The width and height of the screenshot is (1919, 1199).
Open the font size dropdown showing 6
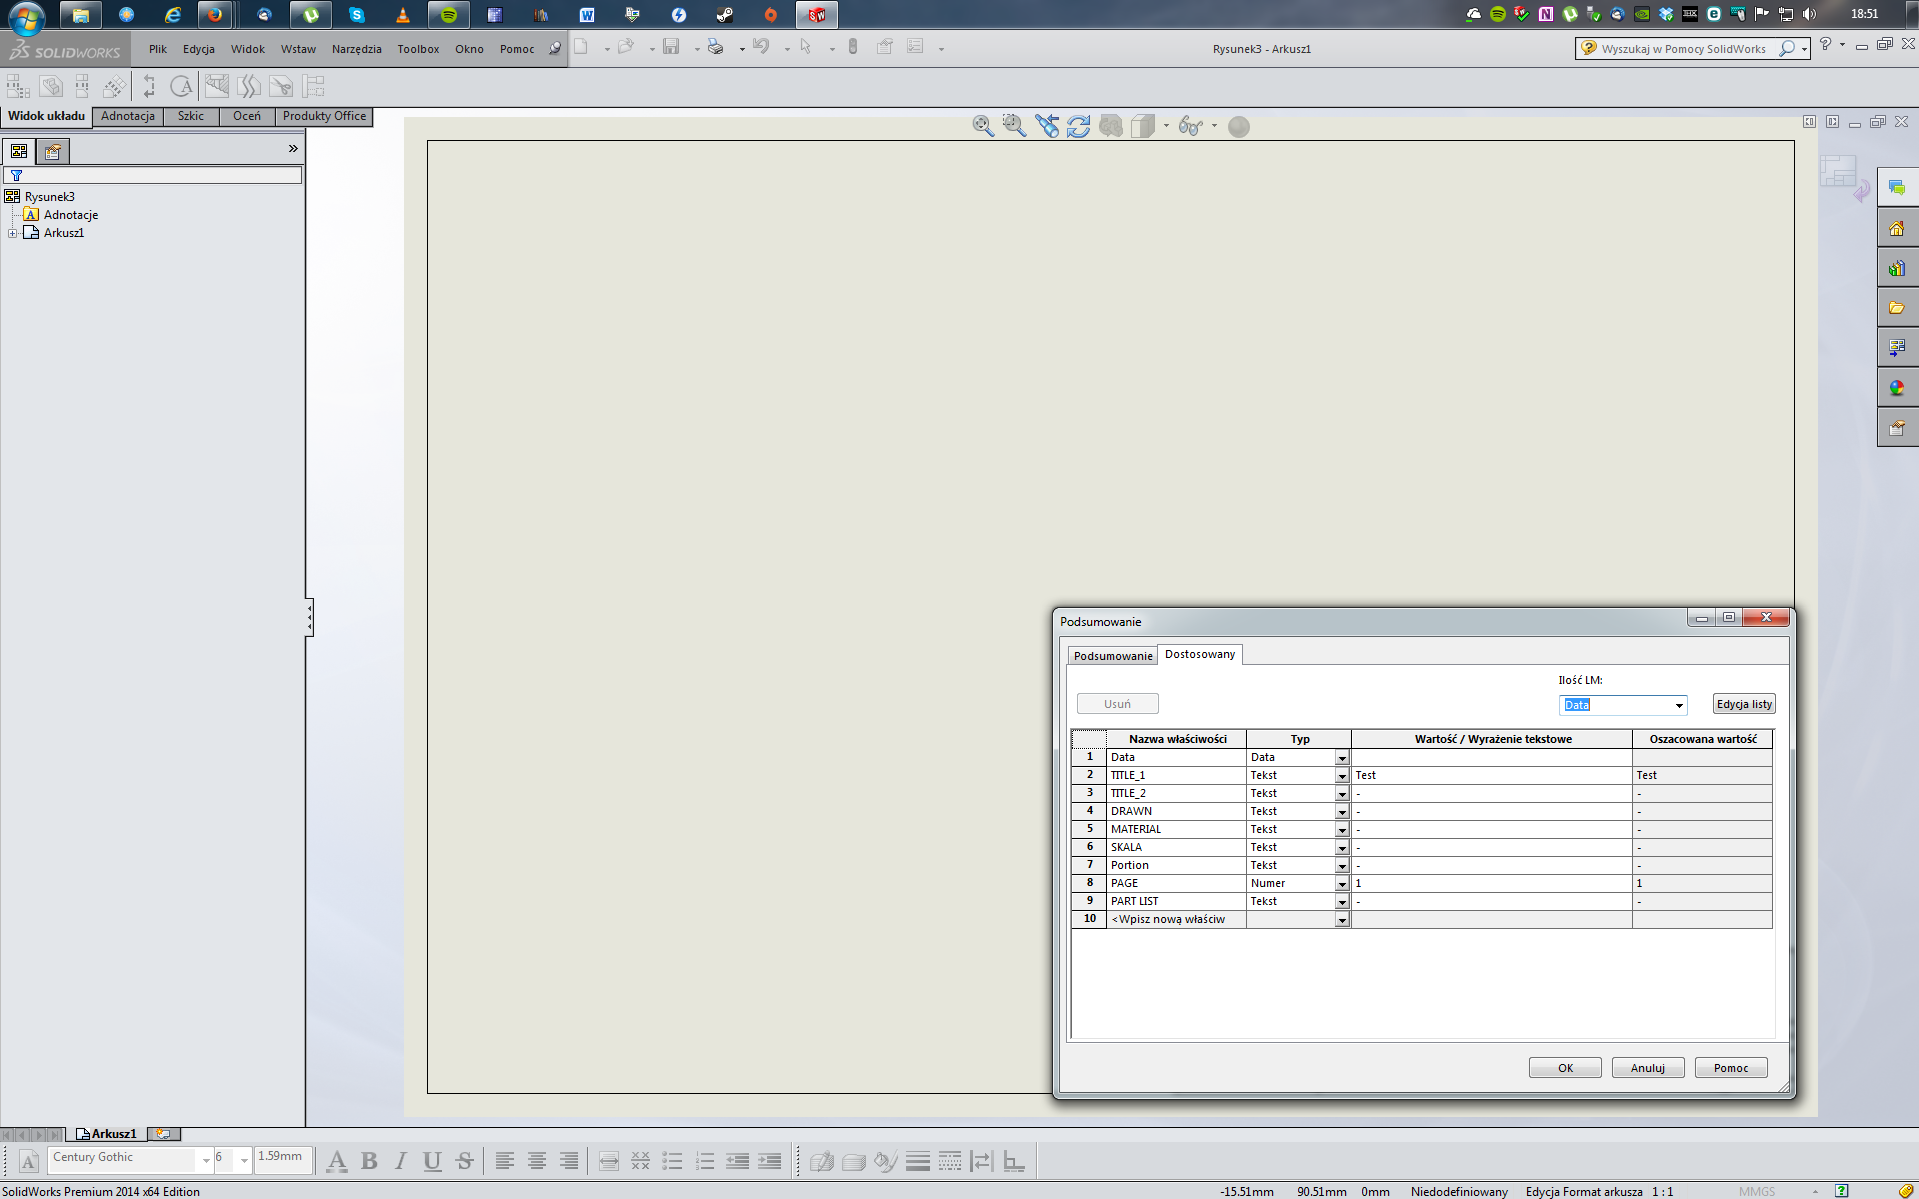coord(244,1160)
